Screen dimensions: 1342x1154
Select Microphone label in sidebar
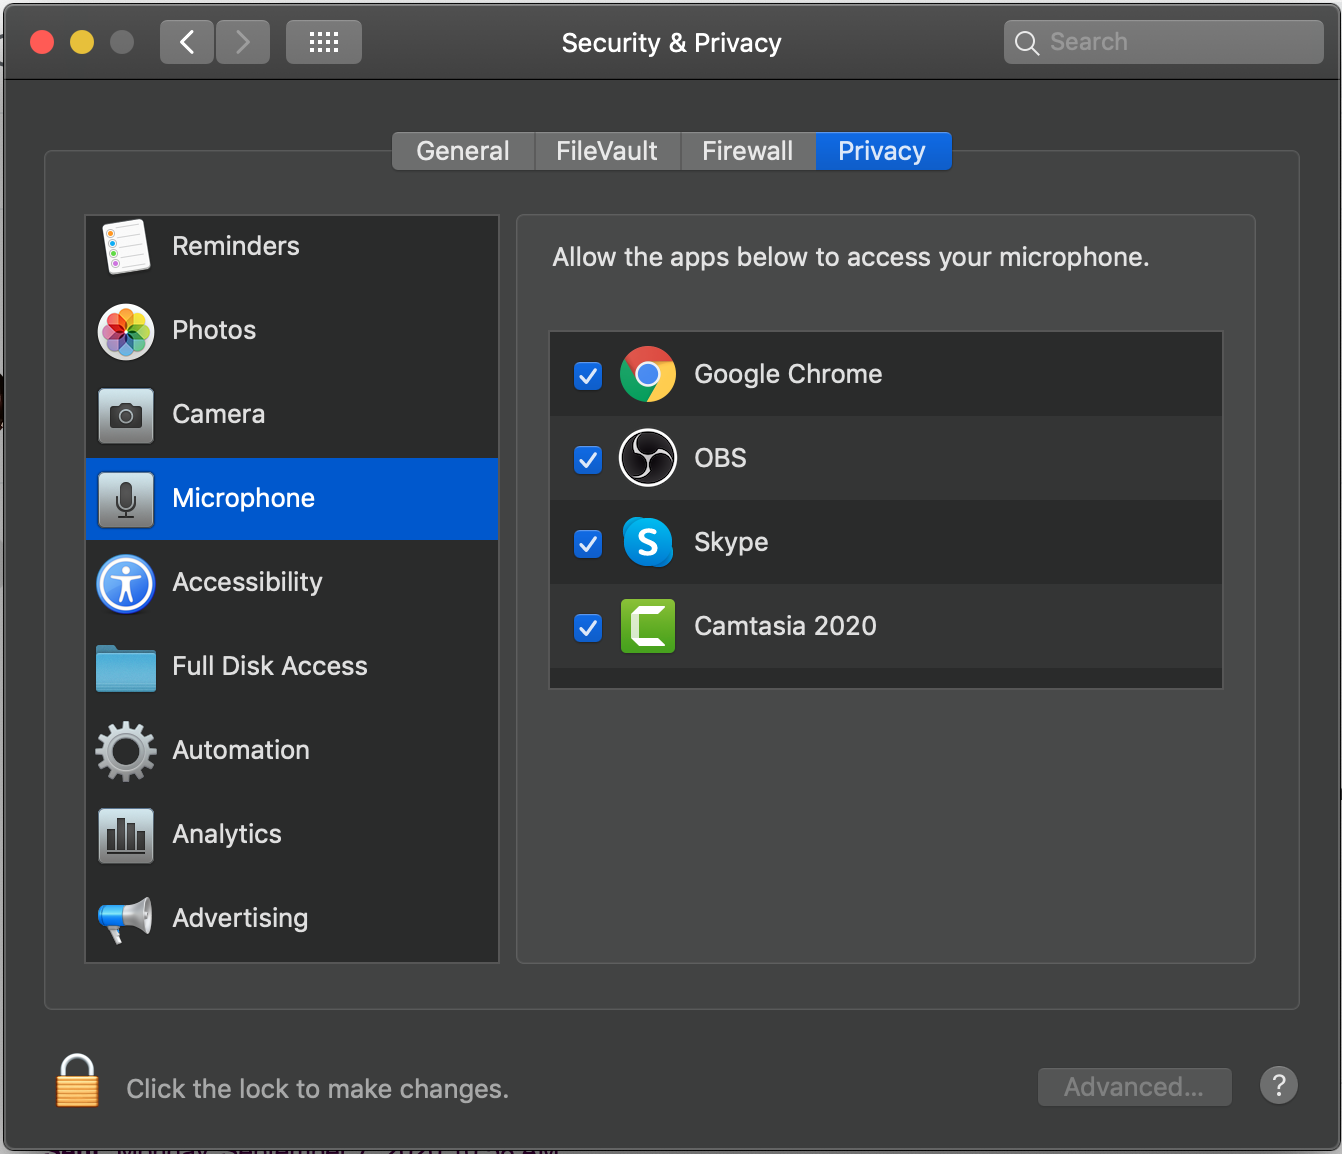point(244,498)
